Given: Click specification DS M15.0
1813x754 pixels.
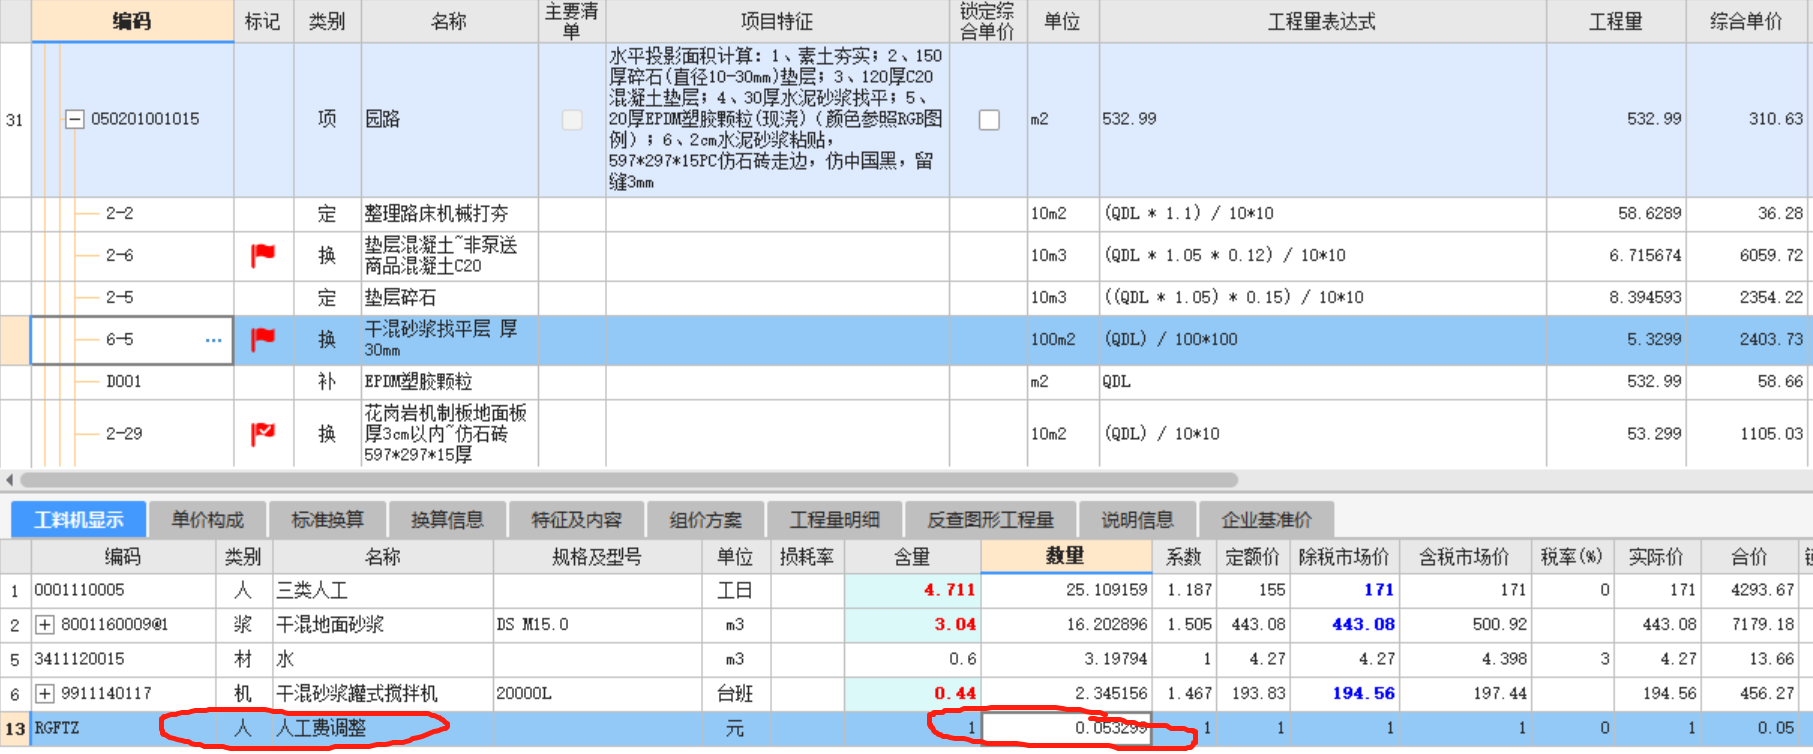Looking at the screenshot, I should (x=532, y=625).
